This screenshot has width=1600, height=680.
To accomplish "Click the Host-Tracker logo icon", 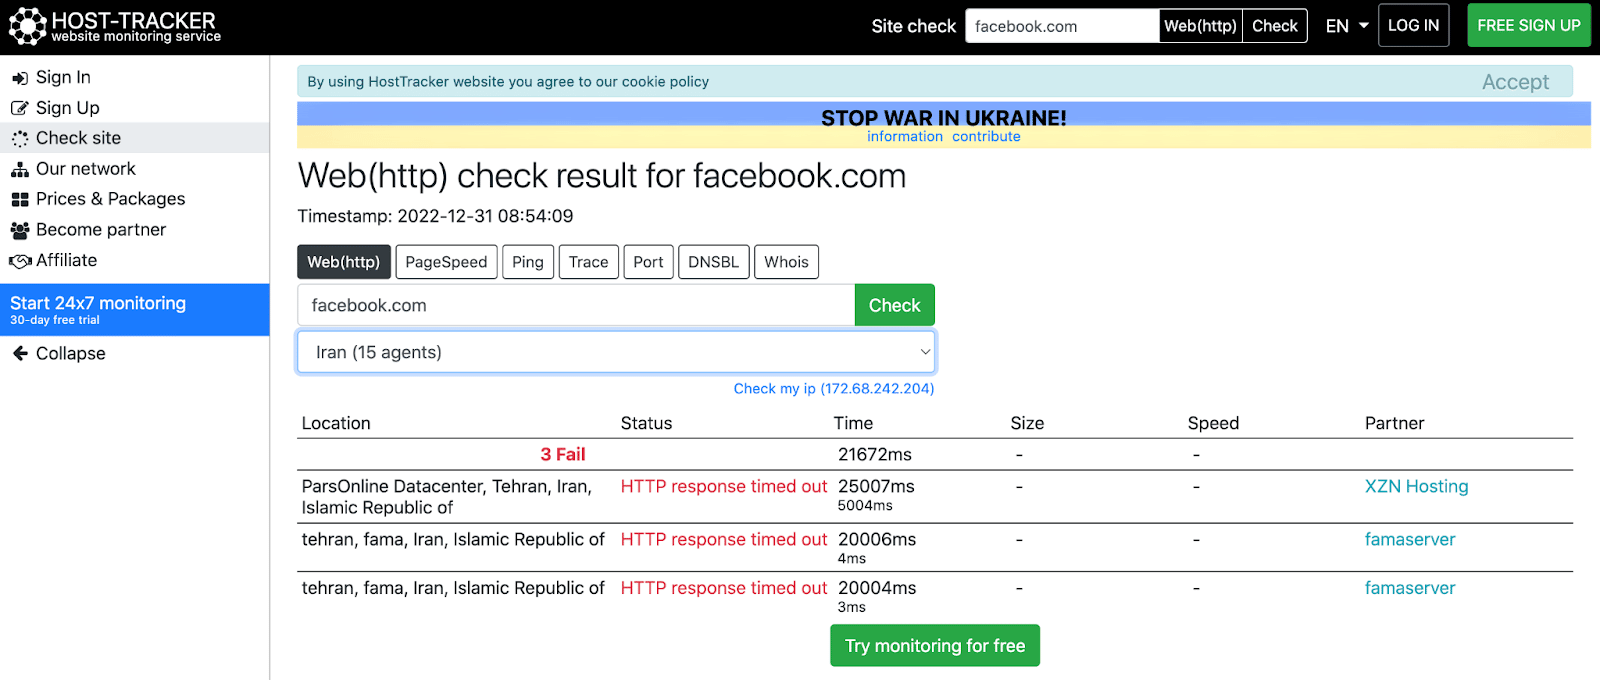I will tap(27, 27).
